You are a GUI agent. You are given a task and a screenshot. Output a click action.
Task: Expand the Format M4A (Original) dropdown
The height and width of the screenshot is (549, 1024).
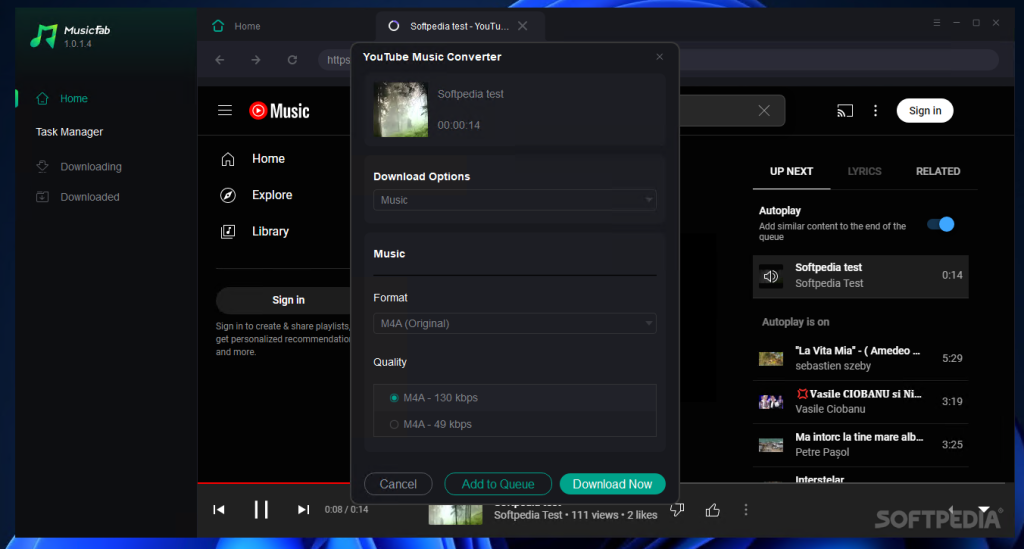coord(515,324)
